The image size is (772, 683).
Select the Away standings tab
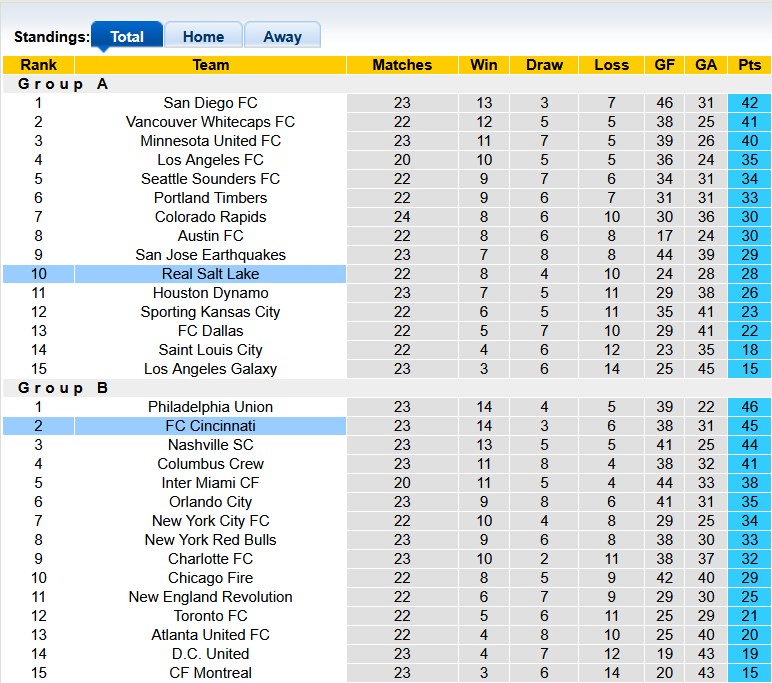coord(282,37)
